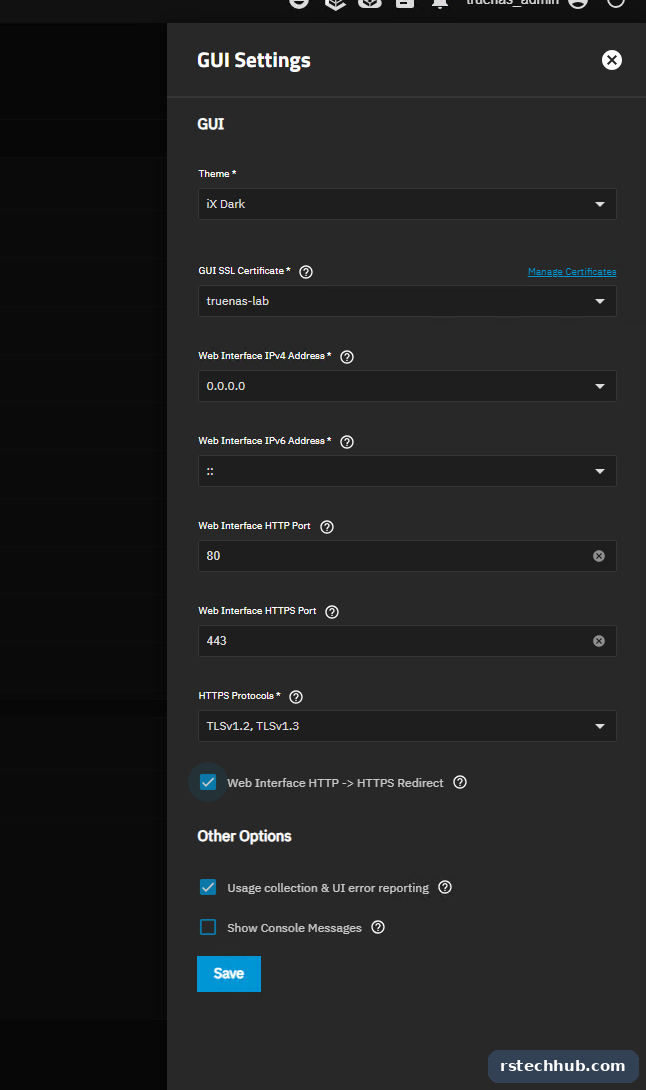Clear the HTTP Port value 80
Image resolution: width=646 pixels, height=1090 pixels.
pyautogui.click(x=599, y=556)
